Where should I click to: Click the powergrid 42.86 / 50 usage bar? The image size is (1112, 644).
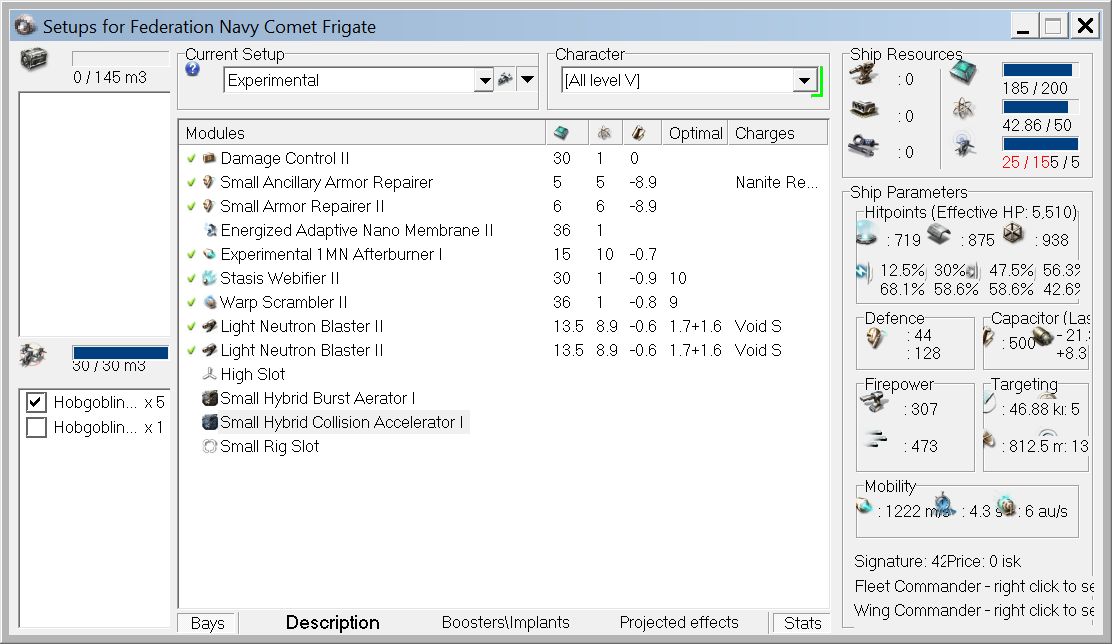1040,106
